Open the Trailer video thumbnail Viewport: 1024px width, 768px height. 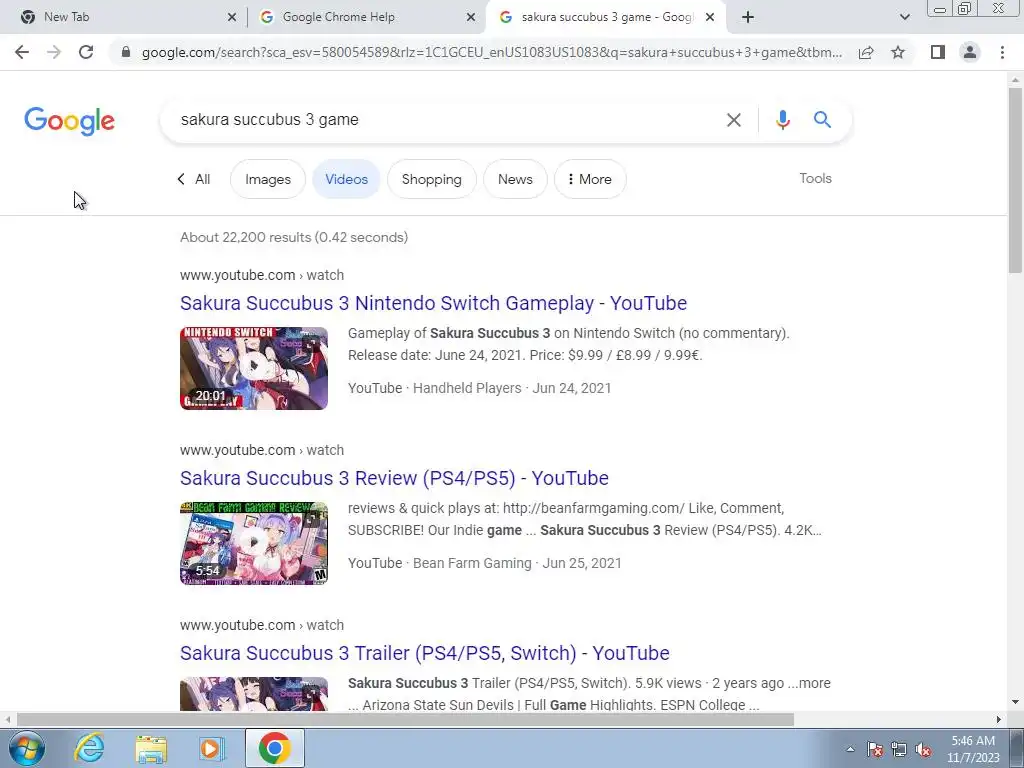[x=254, y=694]
